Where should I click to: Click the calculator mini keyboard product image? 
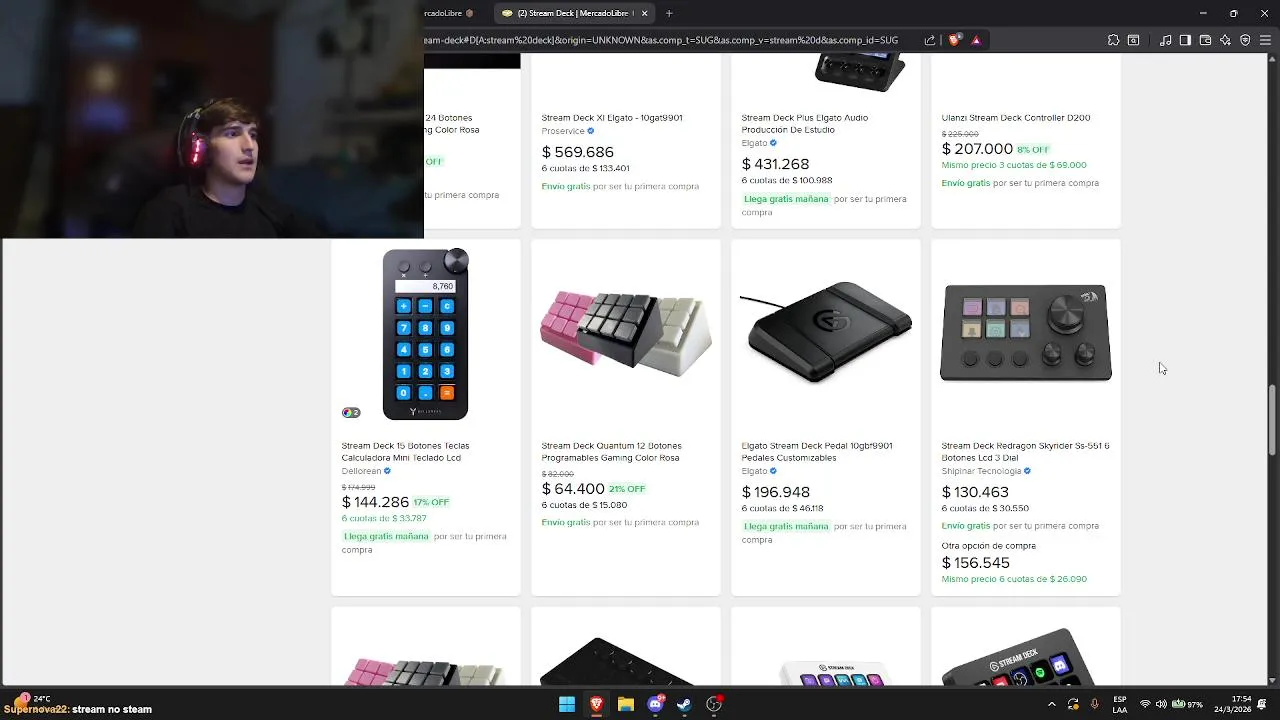425,334
